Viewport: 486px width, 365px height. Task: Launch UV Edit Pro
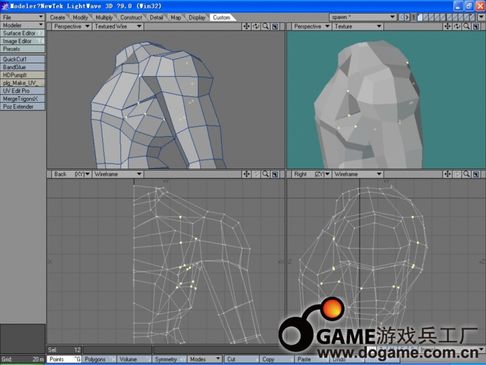[22, 91]
